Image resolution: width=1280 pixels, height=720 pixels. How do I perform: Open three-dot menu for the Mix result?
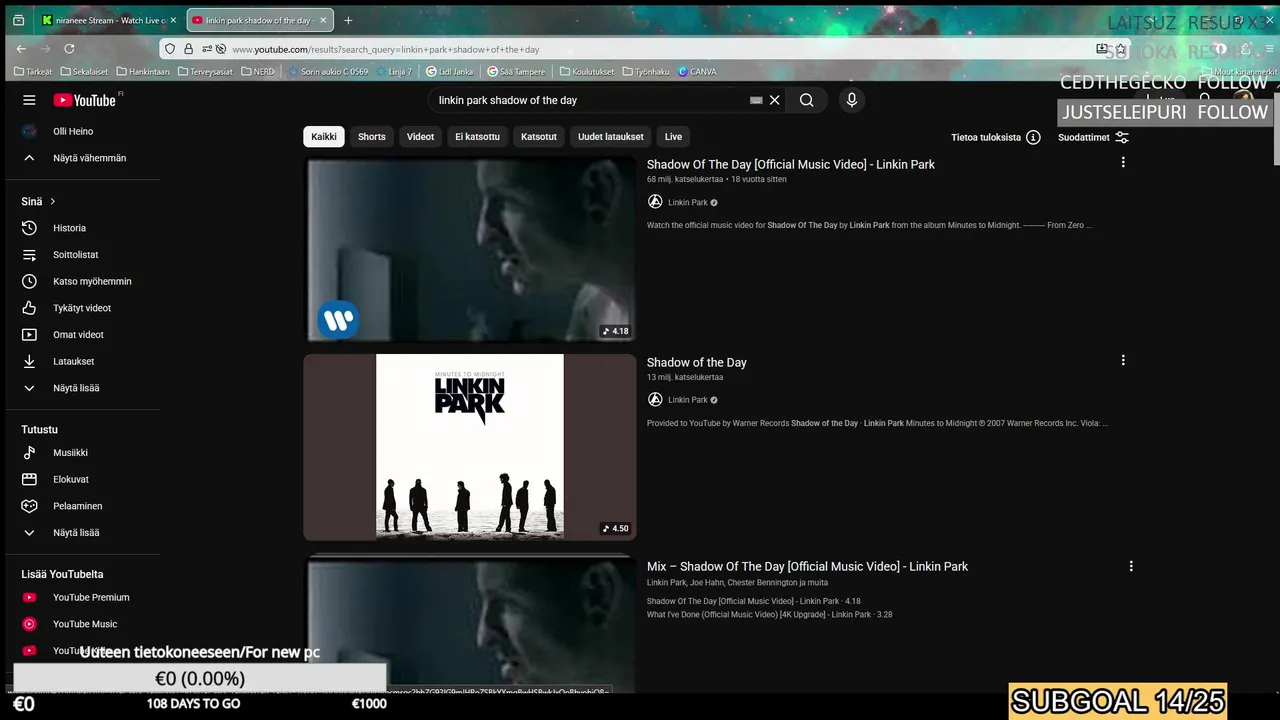1131,566
